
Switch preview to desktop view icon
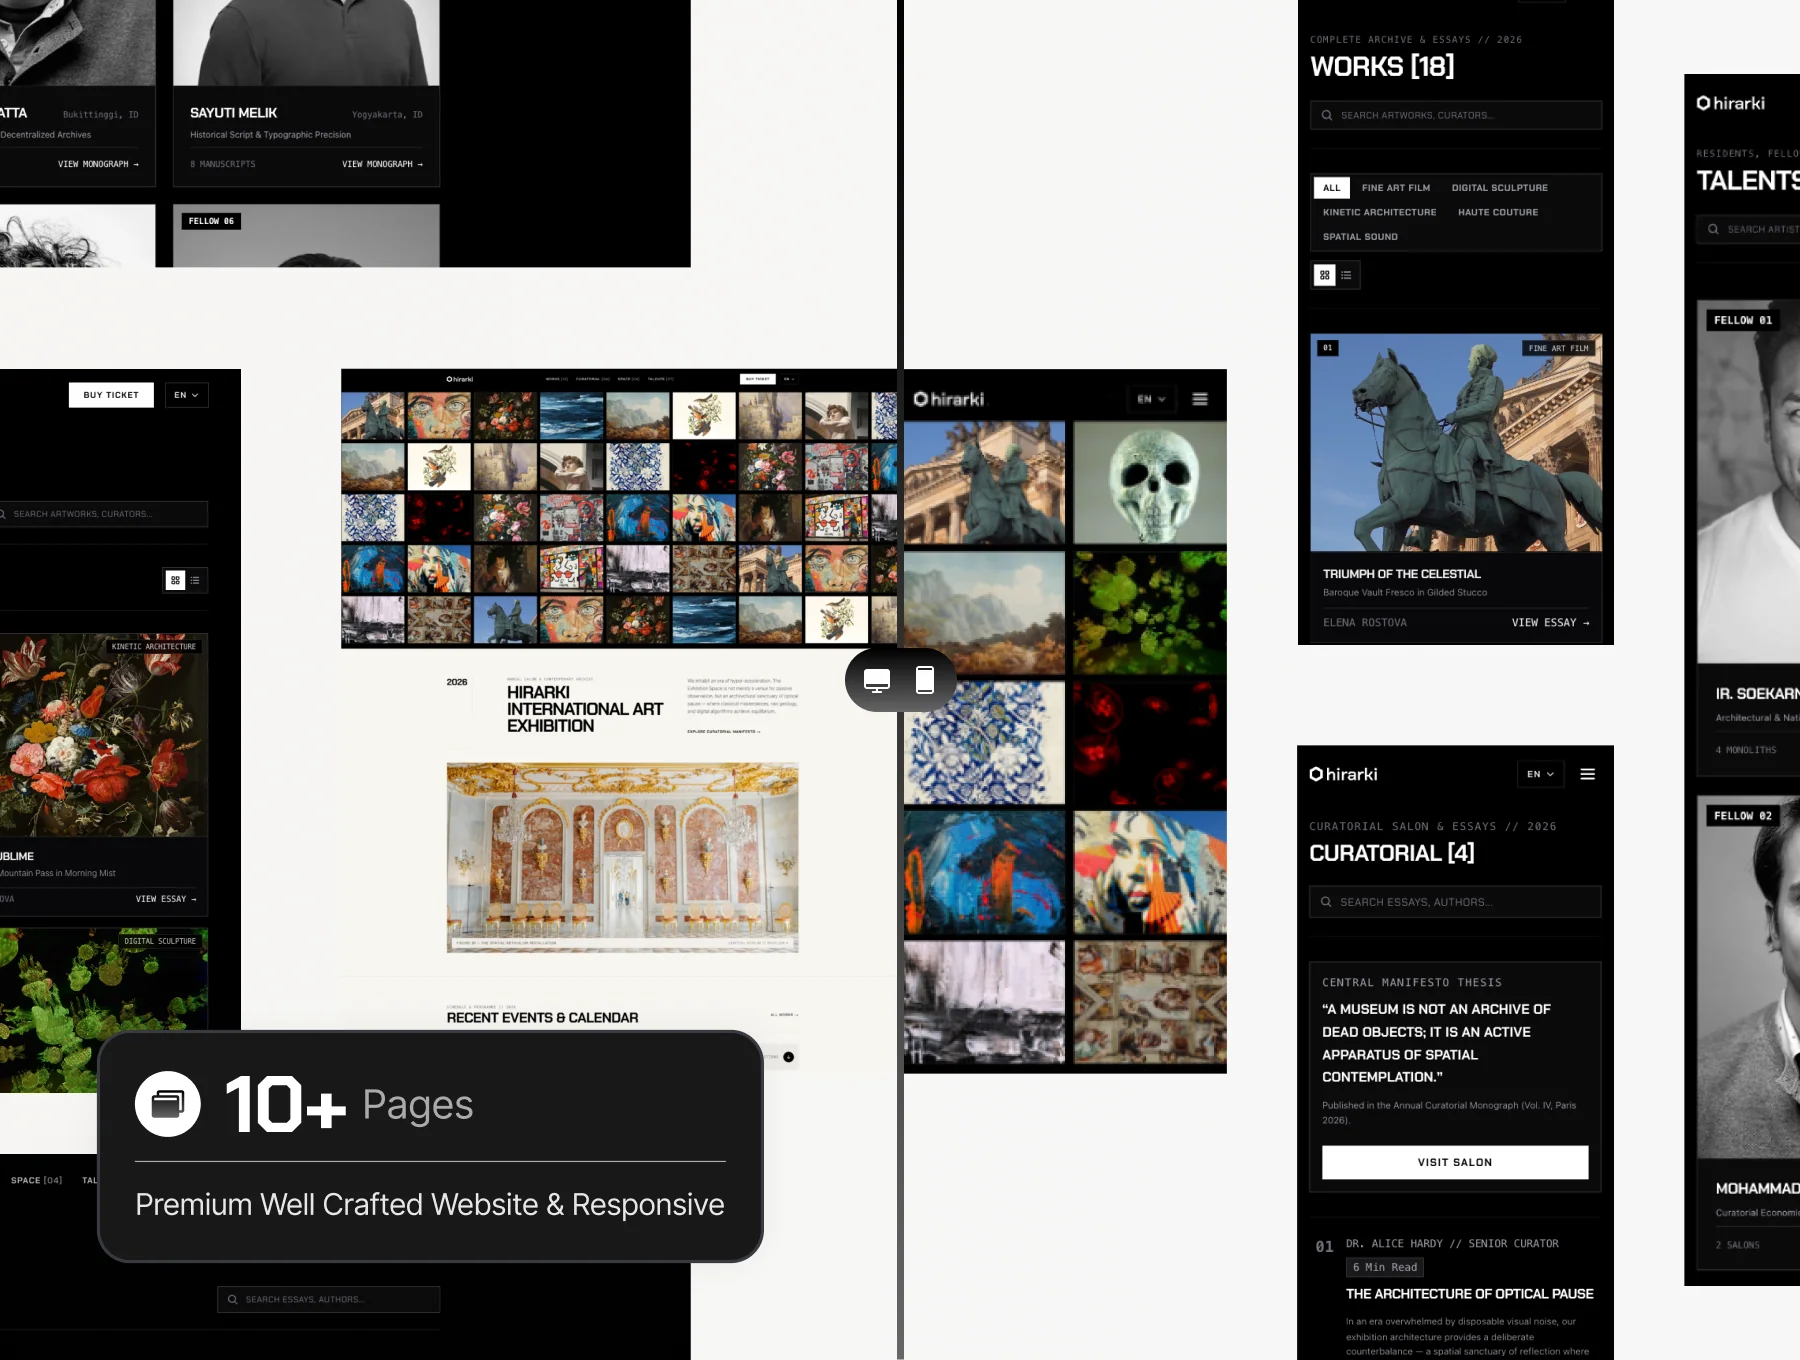point(877,680)
